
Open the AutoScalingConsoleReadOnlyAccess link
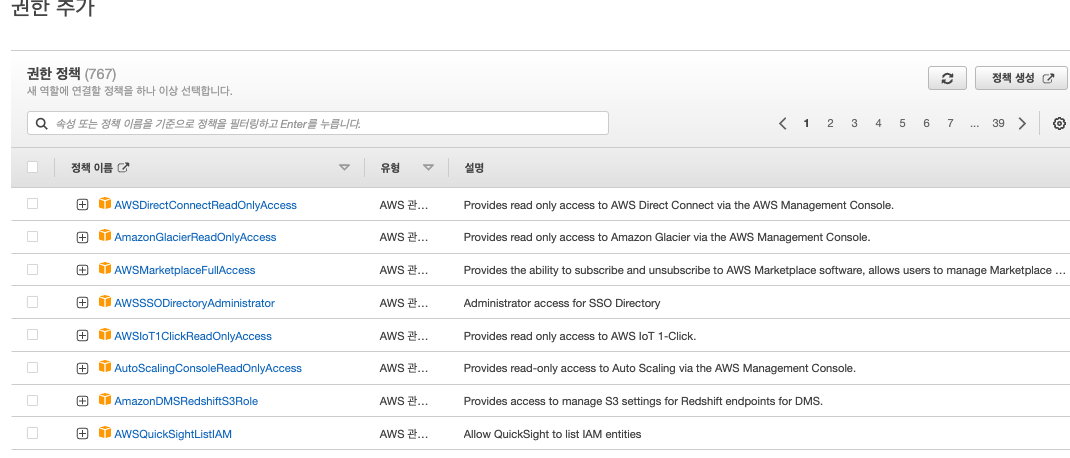[208, 369]
